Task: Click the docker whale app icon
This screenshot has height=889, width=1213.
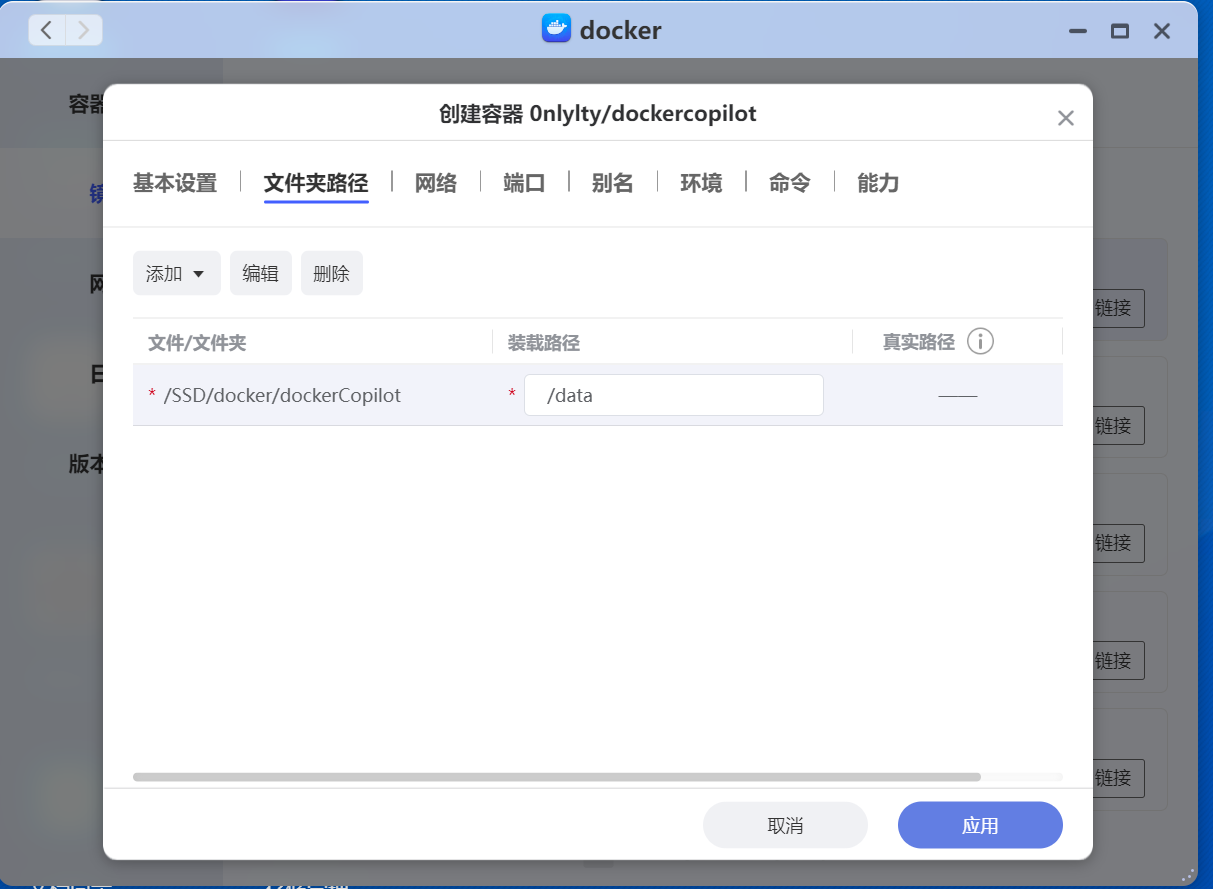Action: pos(556,29)
